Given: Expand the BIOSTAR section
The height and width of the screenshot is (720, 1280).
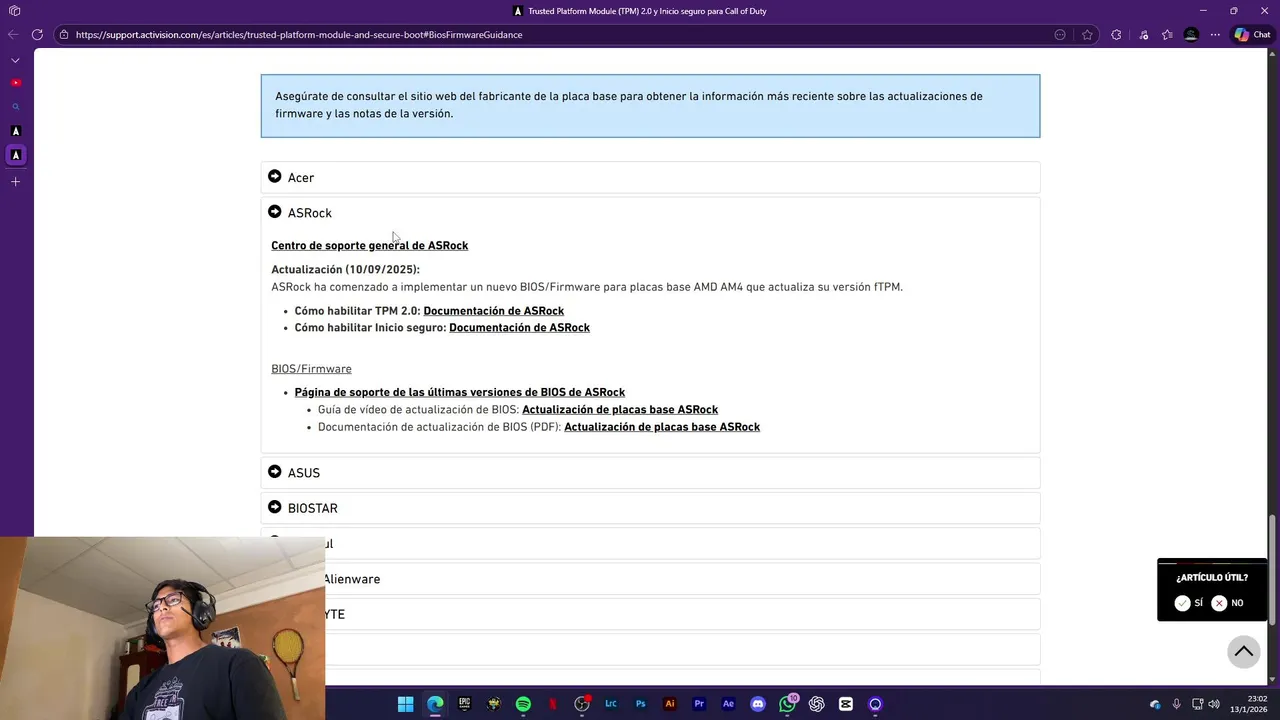Looking at the screenshot, I should click(x=650, y=508).
